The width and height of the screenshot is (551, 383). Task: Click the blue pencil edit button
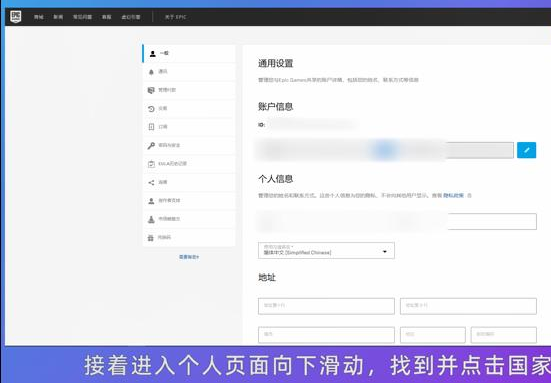(526, 150)
